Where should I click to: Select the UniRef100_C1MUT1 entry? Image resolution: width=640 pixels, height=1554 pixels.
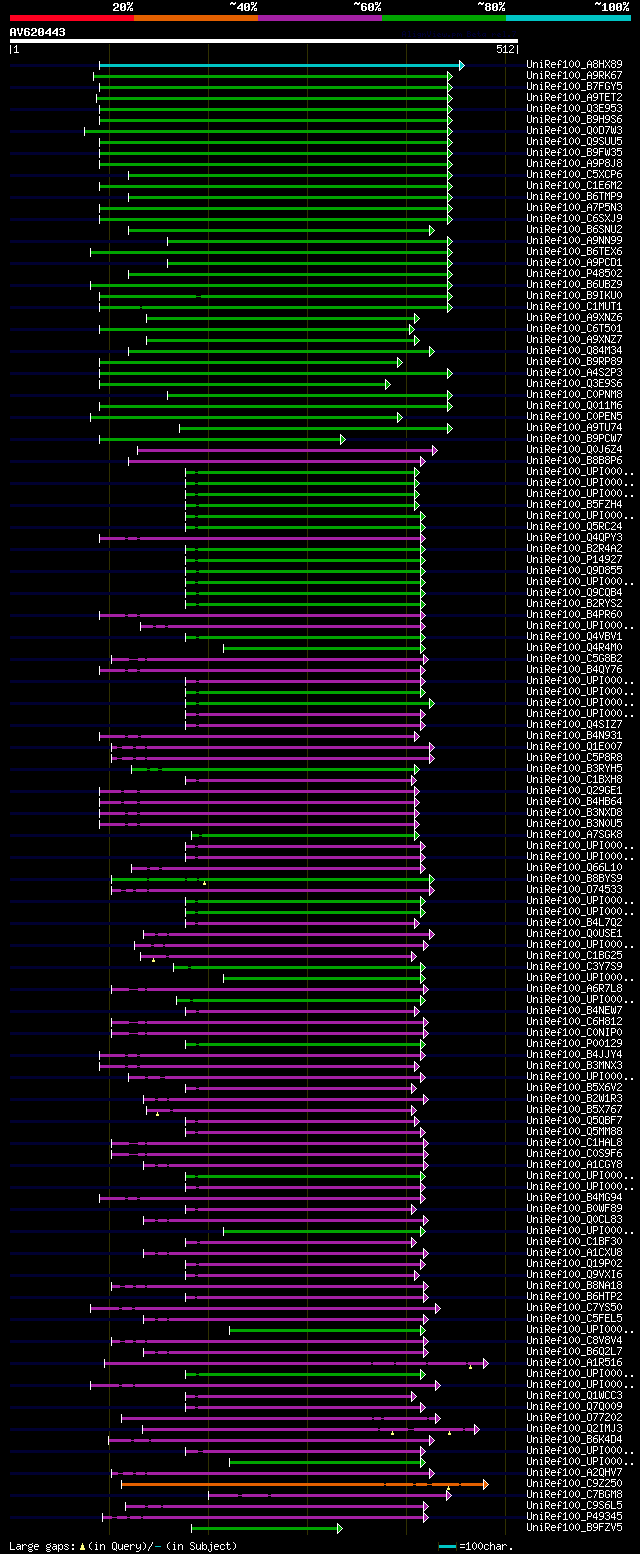(574, 307)
